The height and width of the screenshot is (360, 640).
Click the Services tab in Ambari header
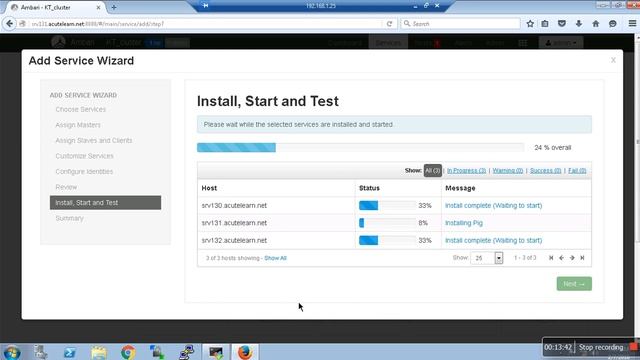(x=388, y=42)
